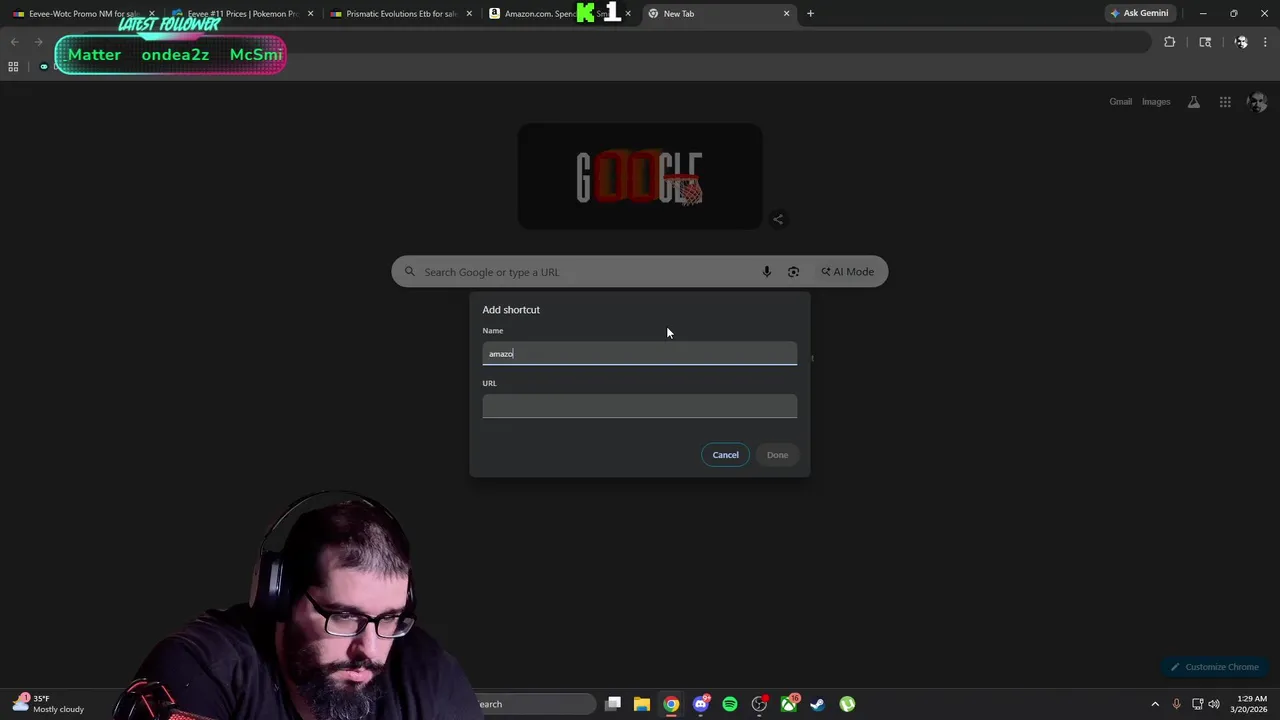This screenshot has width=1280, height=720.
Task: Close the Prismatic Evolutions Etb tab
Action: 468,14
